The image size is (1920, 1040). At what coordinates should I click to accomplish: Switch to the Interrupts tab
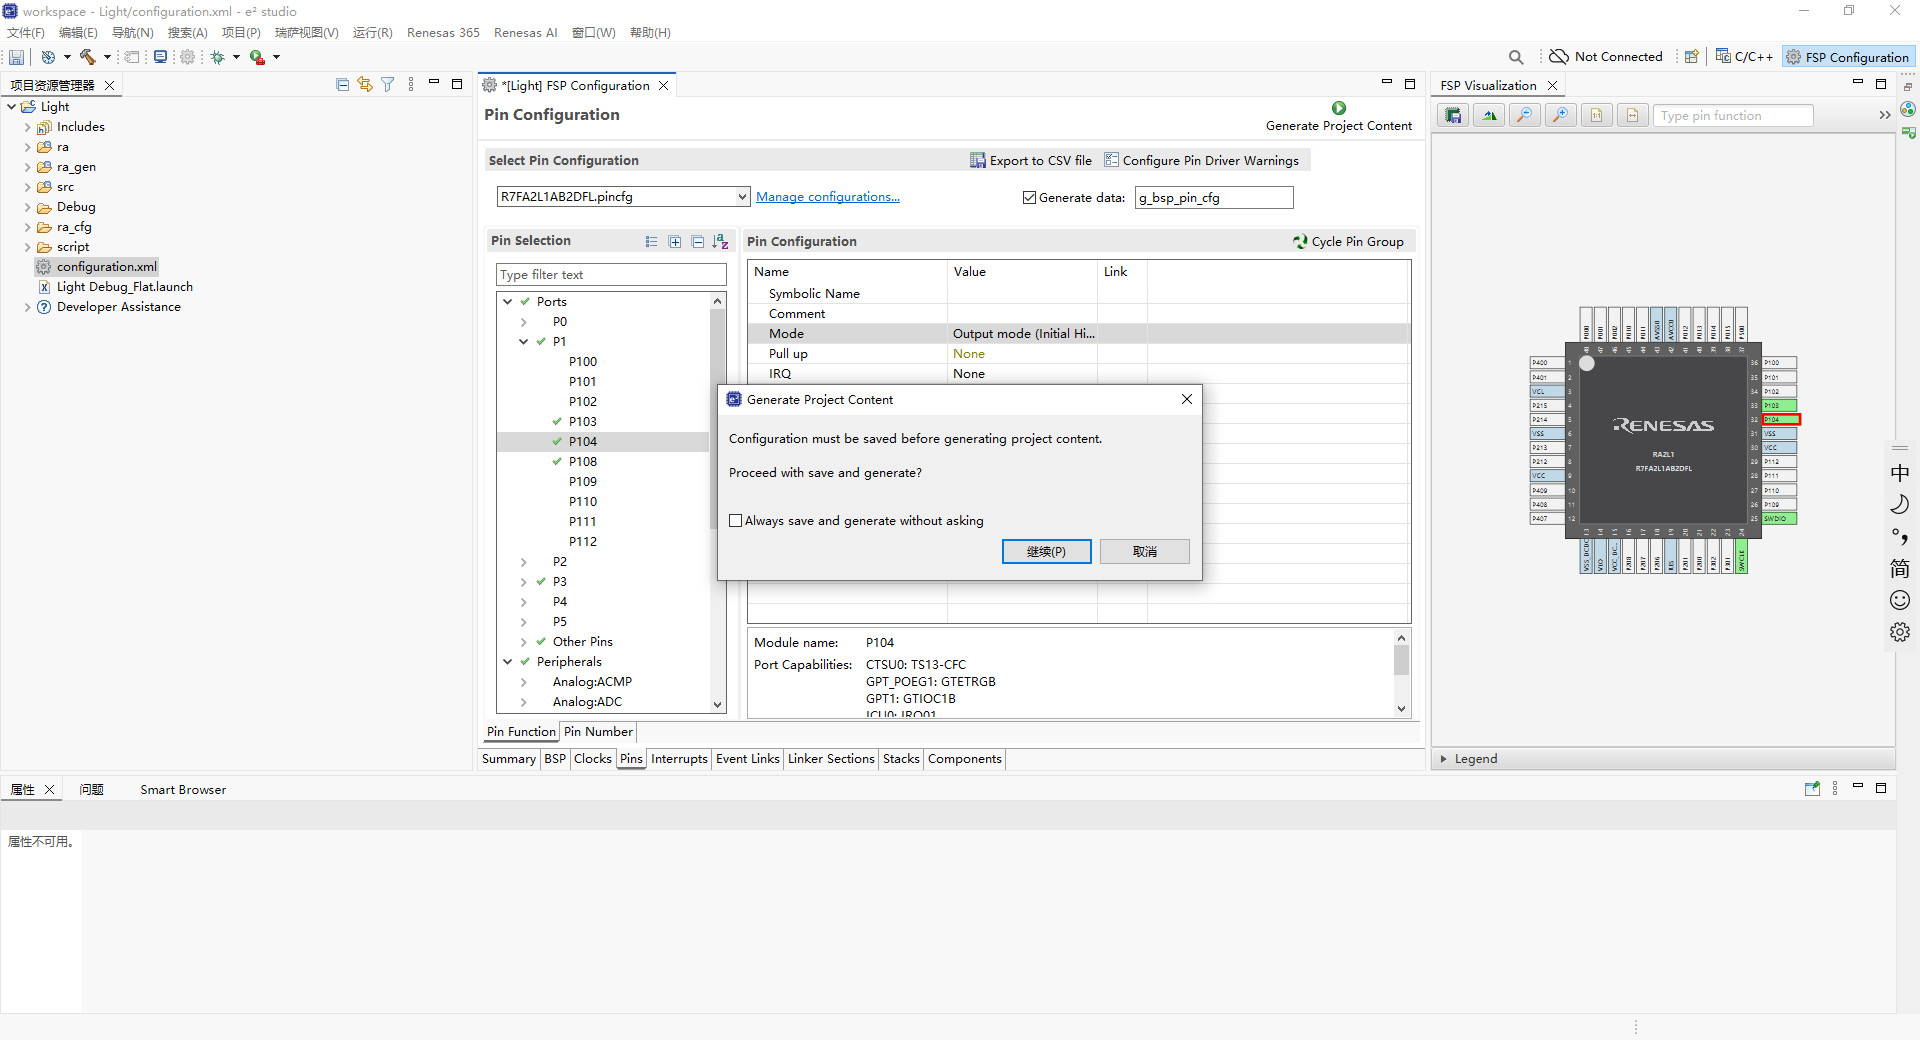[679, 759]
